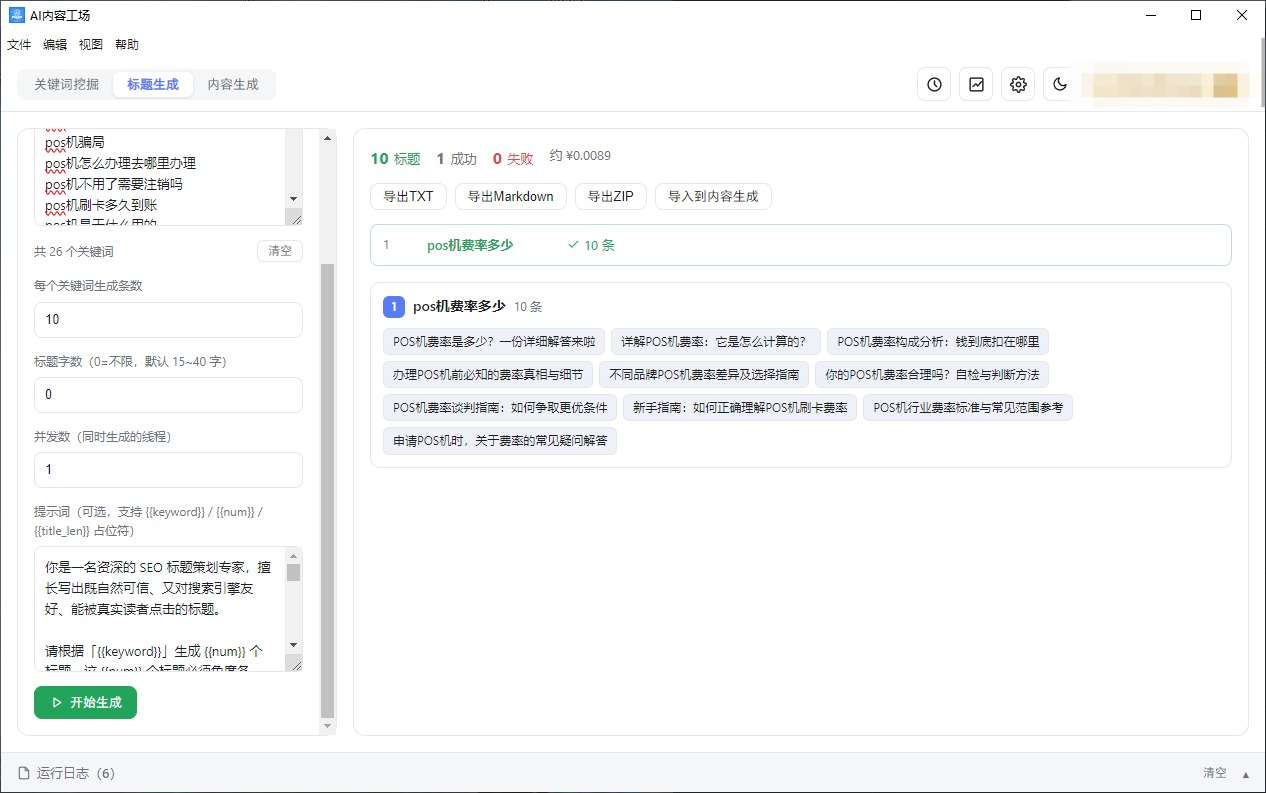Click prompt textarea scrollbar up arrow
The width and height of the screenshot is (1266, 793).
click(x=293, y=556)
